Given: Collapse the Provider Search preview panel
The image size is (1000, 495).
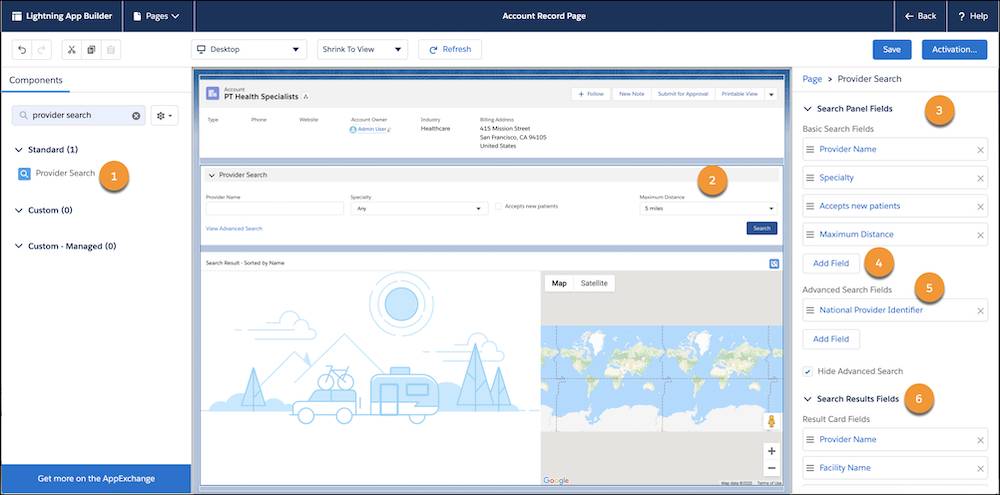Looking at the screenshot, I should pyautogui.click(x=212, y=175).
